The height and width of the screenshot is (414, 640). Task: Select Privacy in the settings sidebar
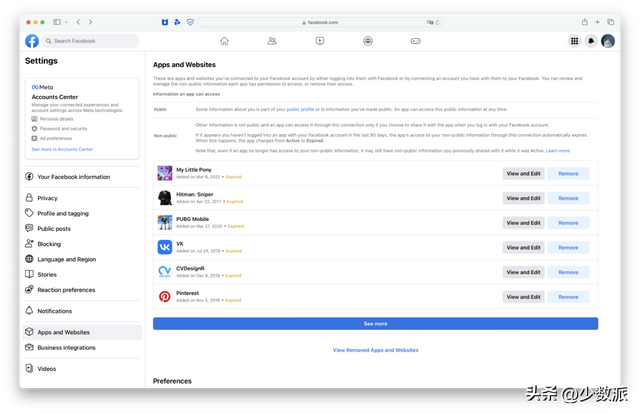pos(82,198)
